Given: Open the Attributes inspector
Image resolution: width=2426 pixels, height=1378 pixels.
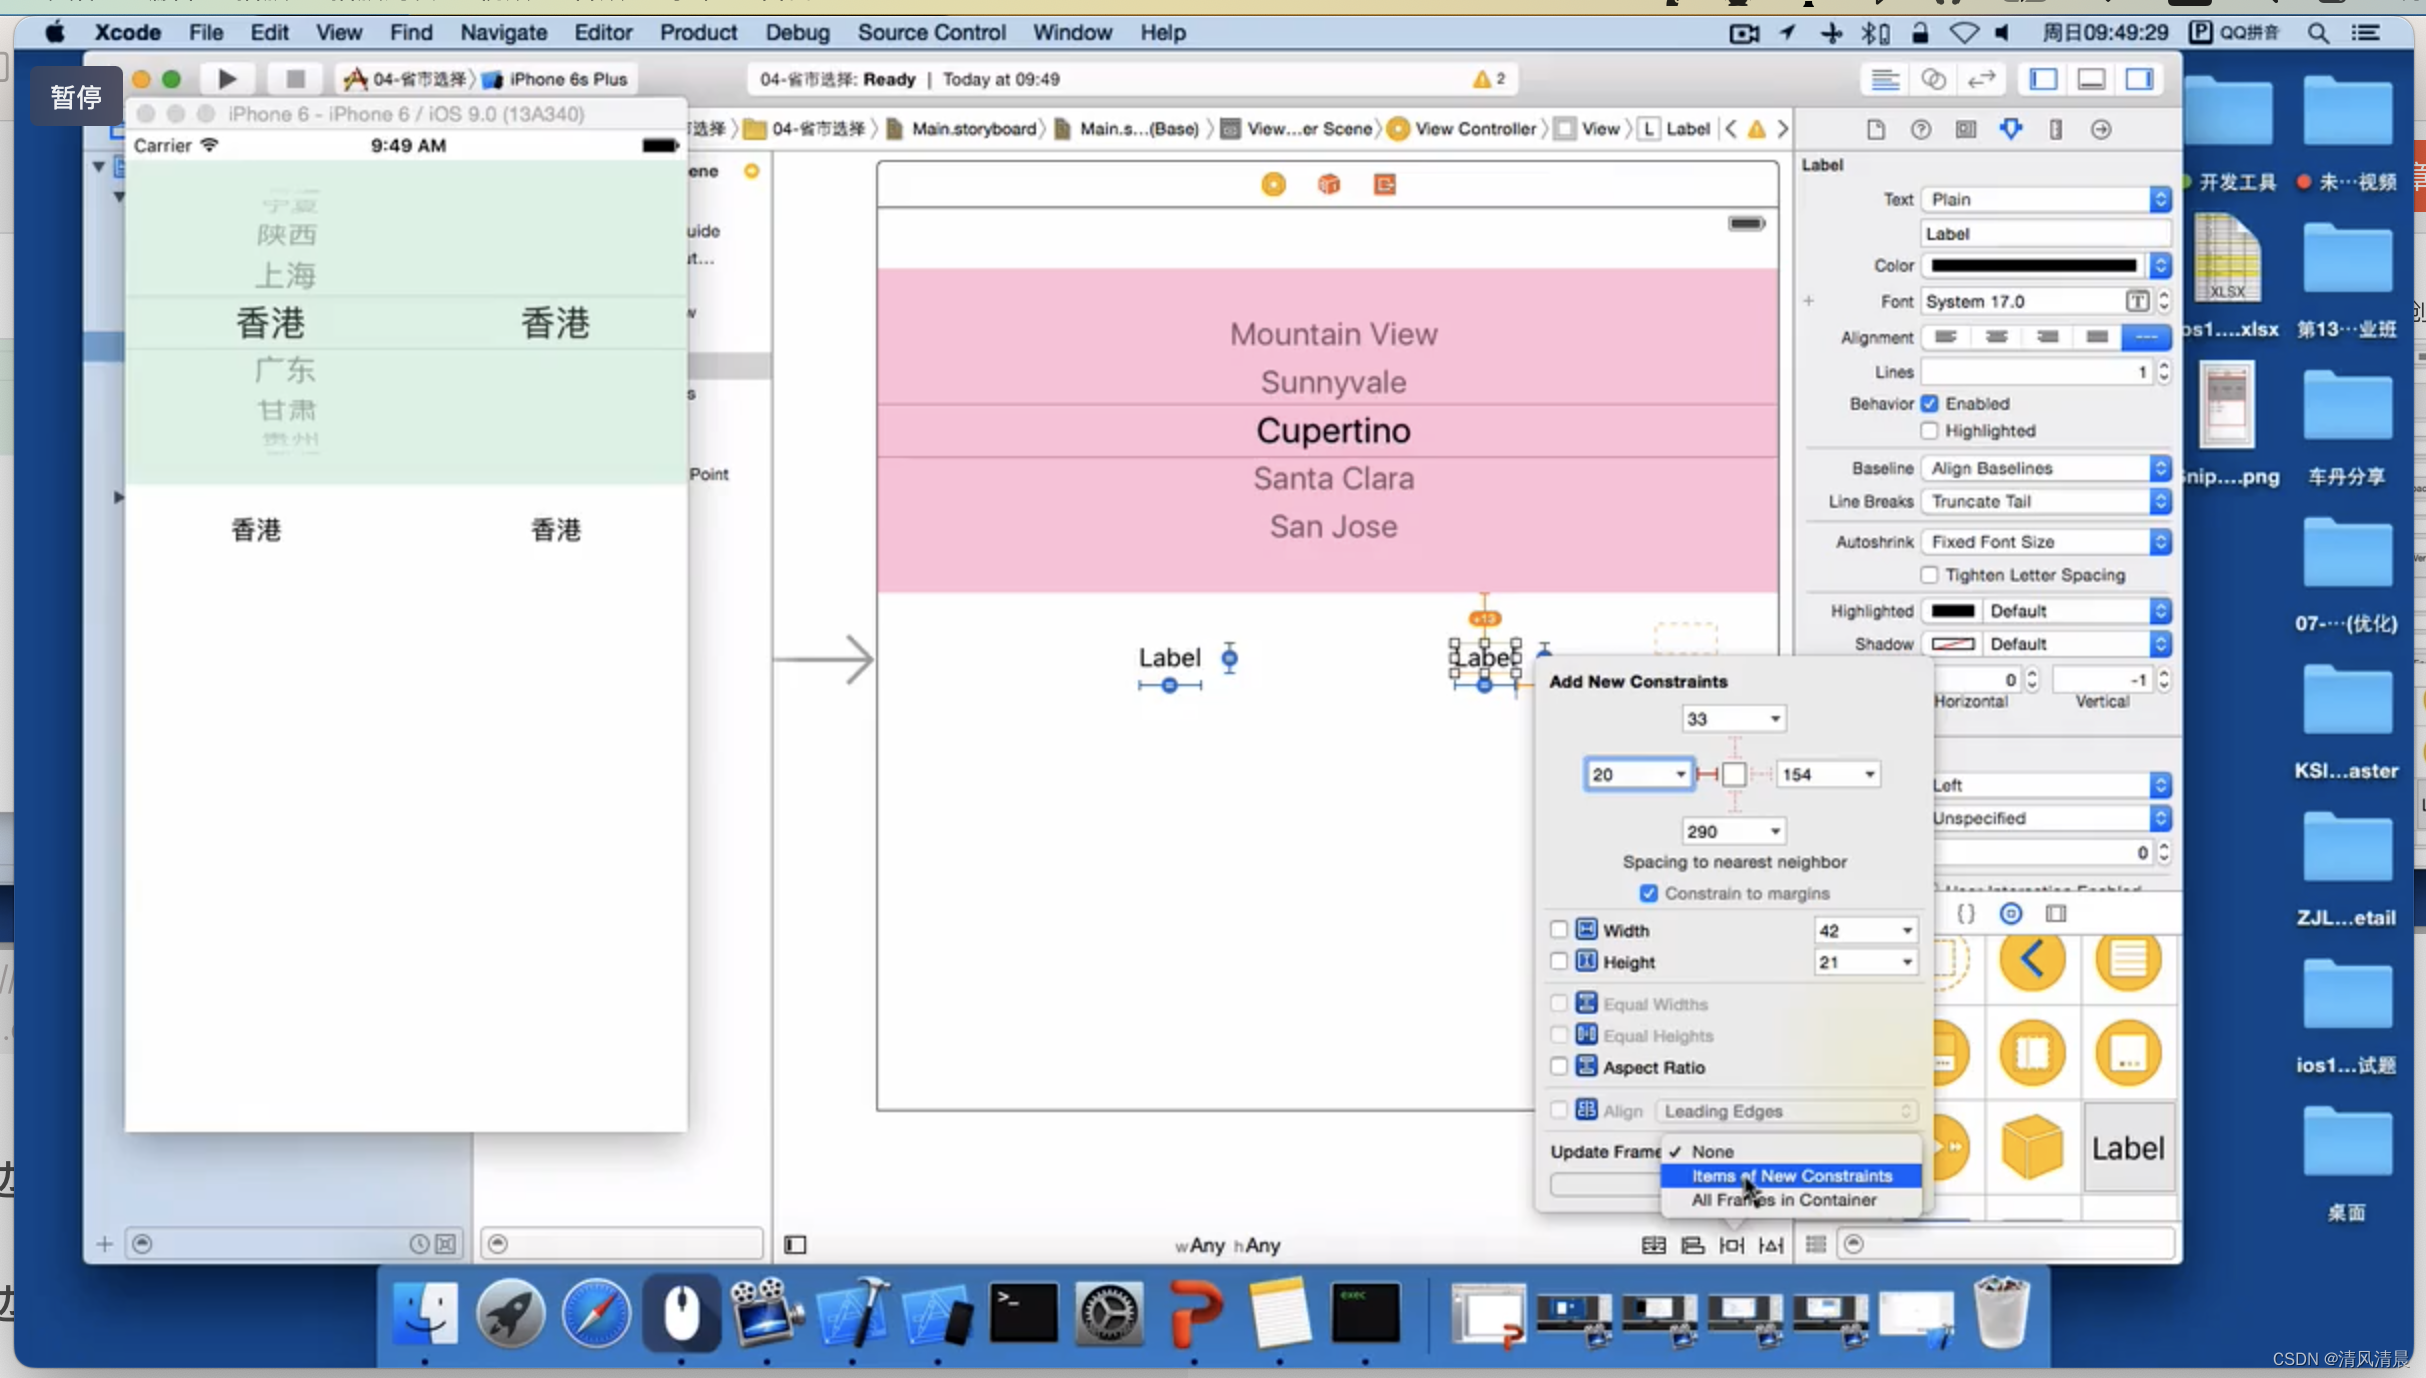Looking at the screenshot, I should pos(2010,130).
